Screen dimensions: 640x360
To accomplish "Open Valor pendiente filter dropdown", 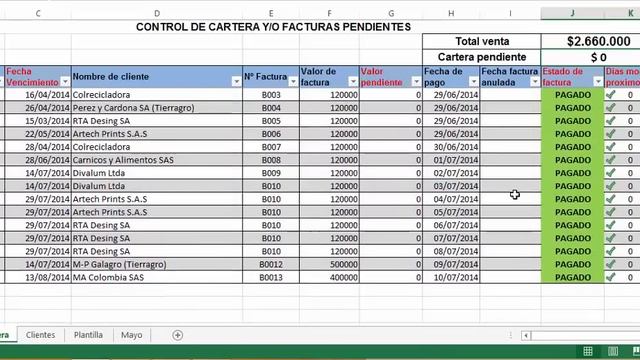I will [416, 82].
